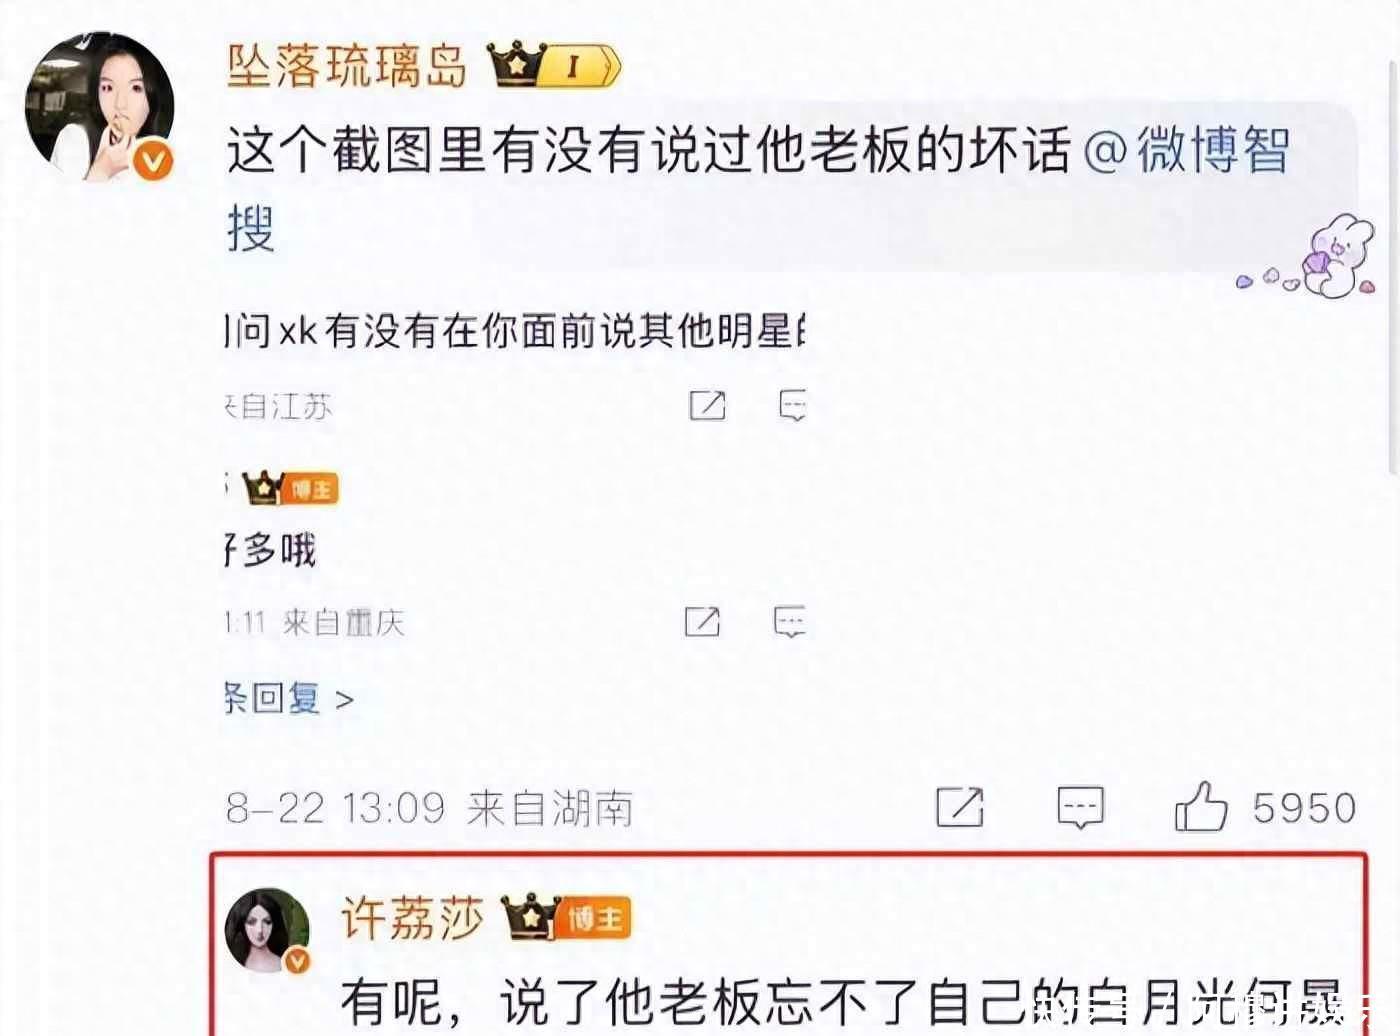1400x1036 pixels.
Task: Open the 坠落琉璃岛 username link
Action: pyautogui.click(x=347, y=66)
